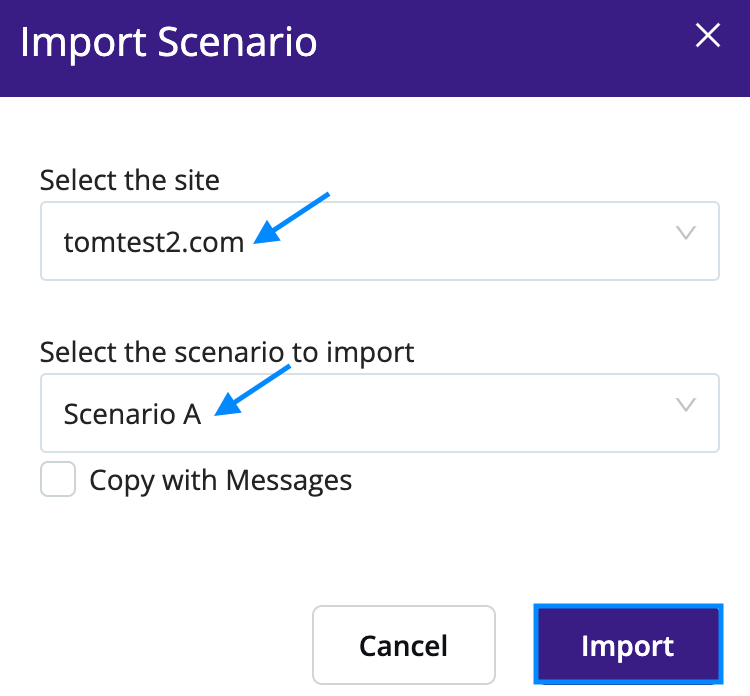Enable the Copy with Messages checkbox

[x=58, y=479]
